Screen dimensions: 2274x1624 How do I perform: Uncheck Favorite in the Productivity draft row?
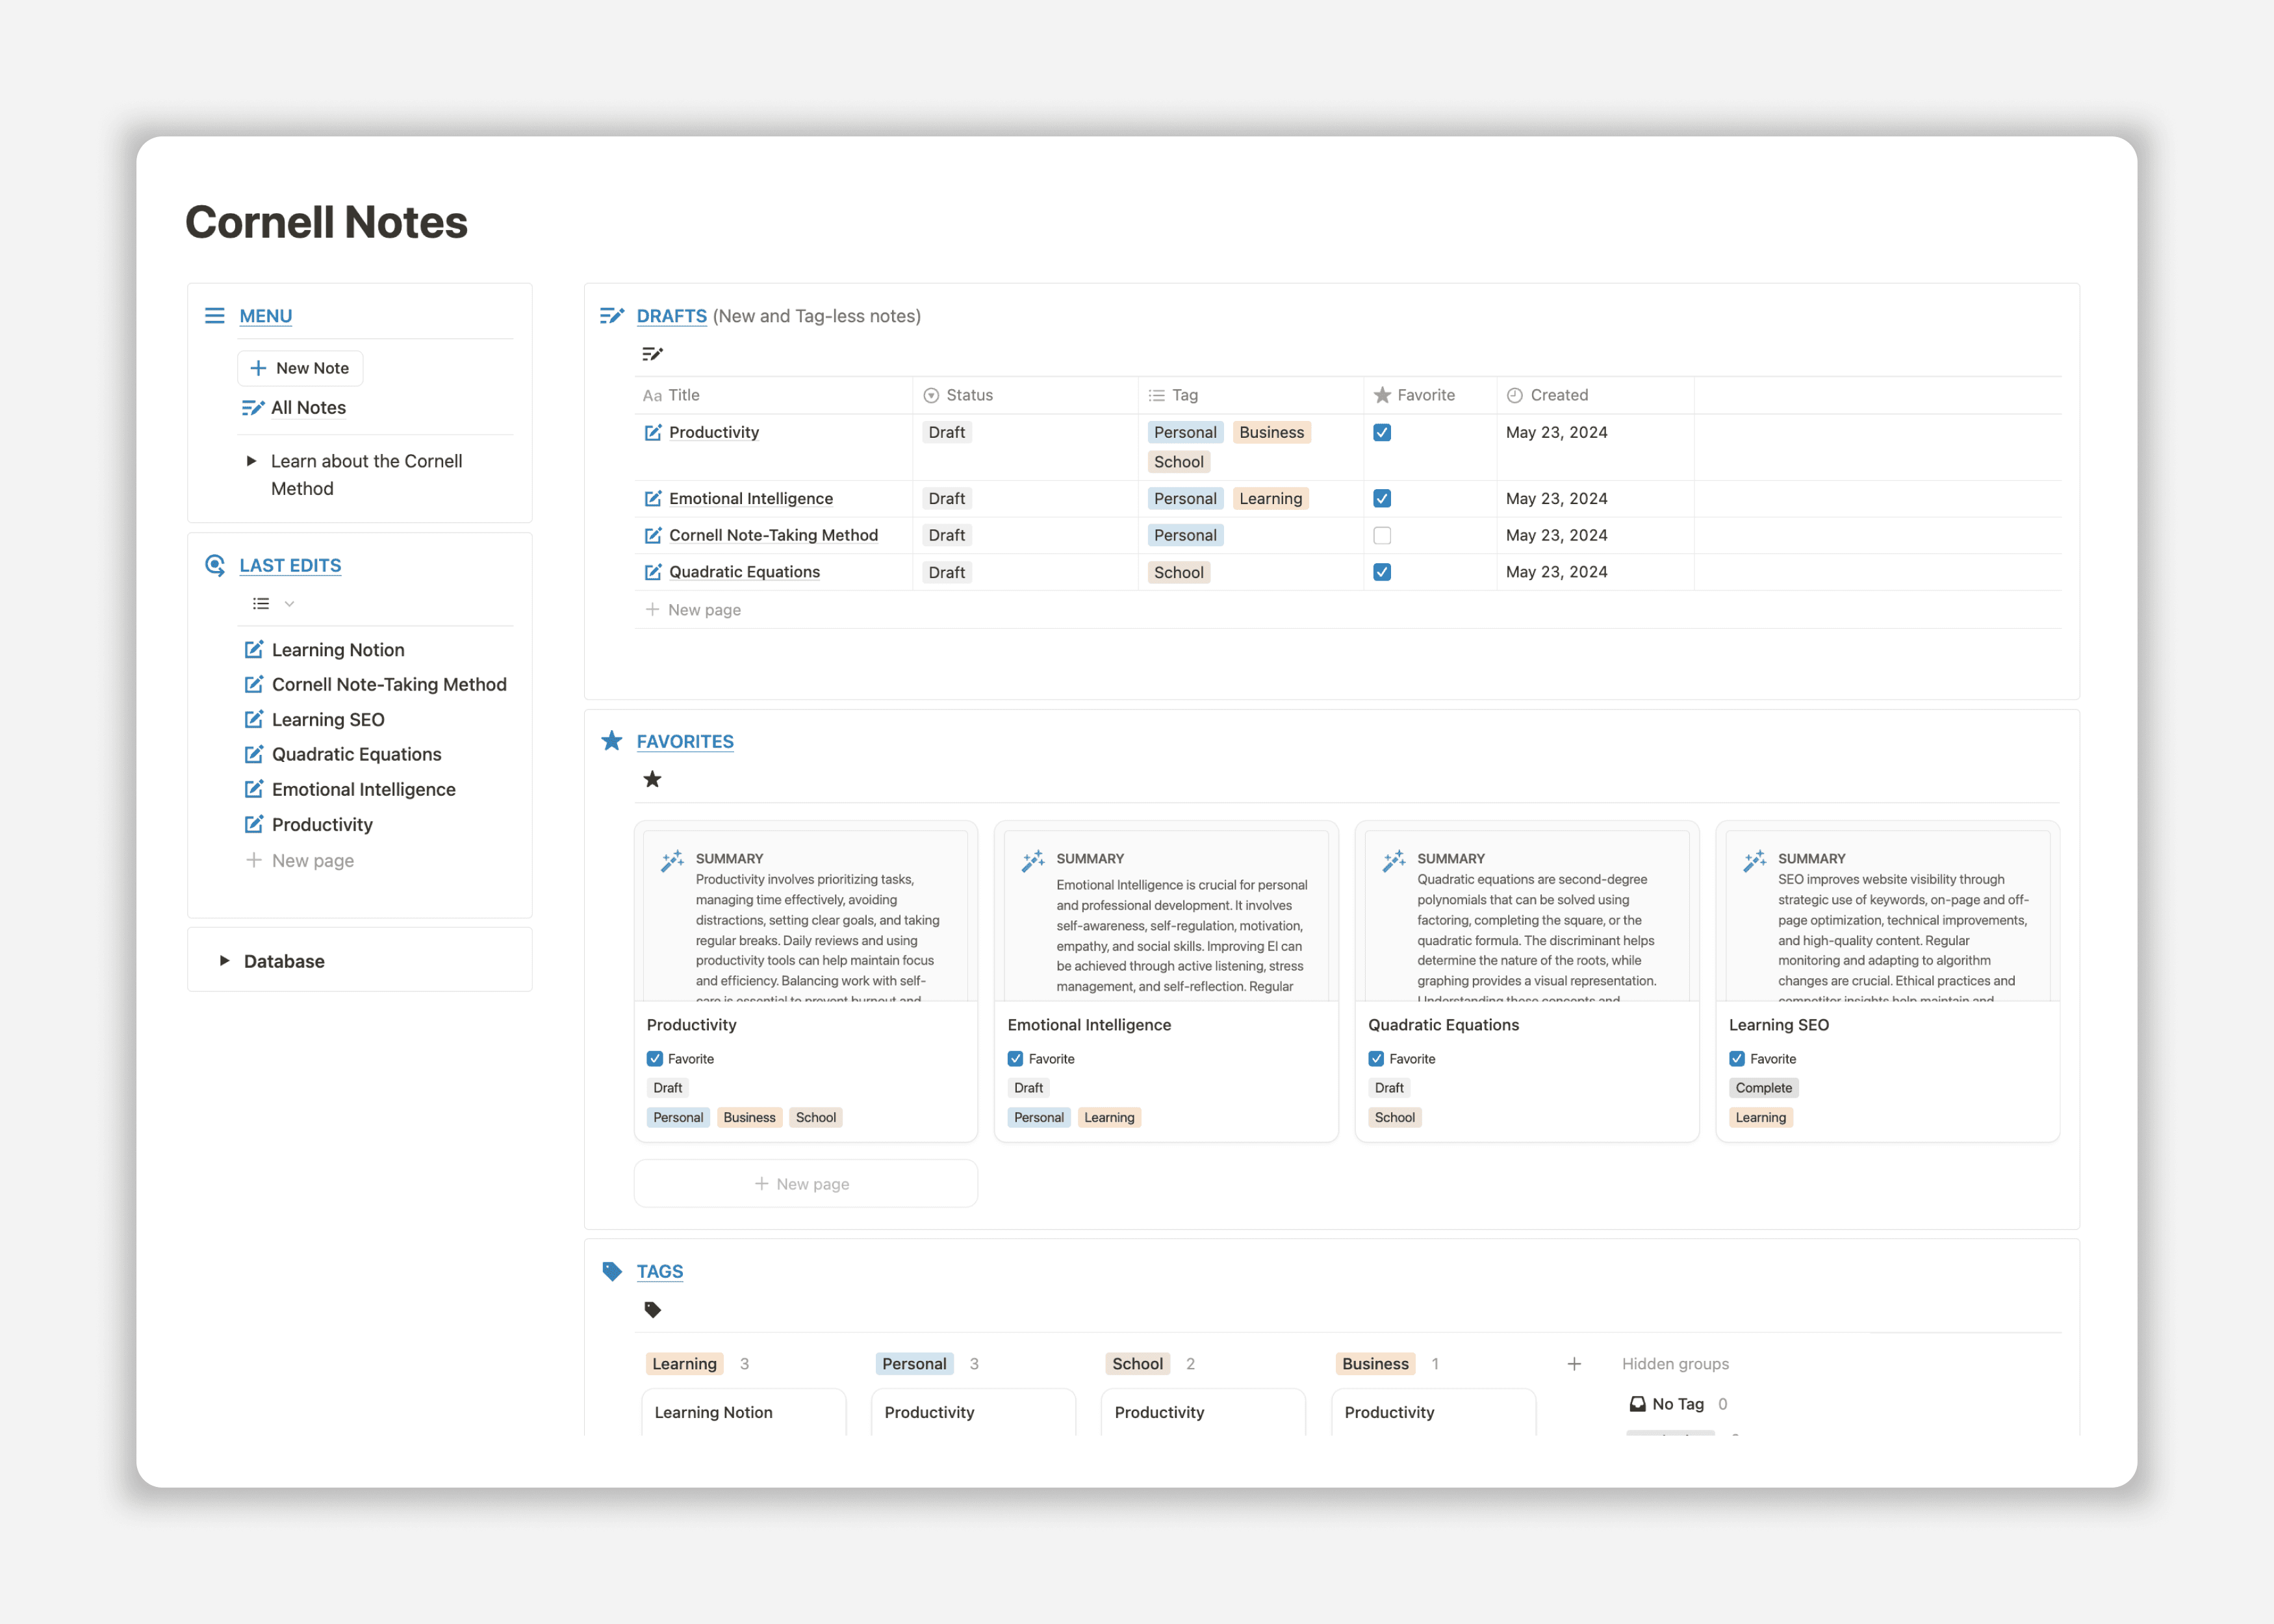pos(1381,432)
